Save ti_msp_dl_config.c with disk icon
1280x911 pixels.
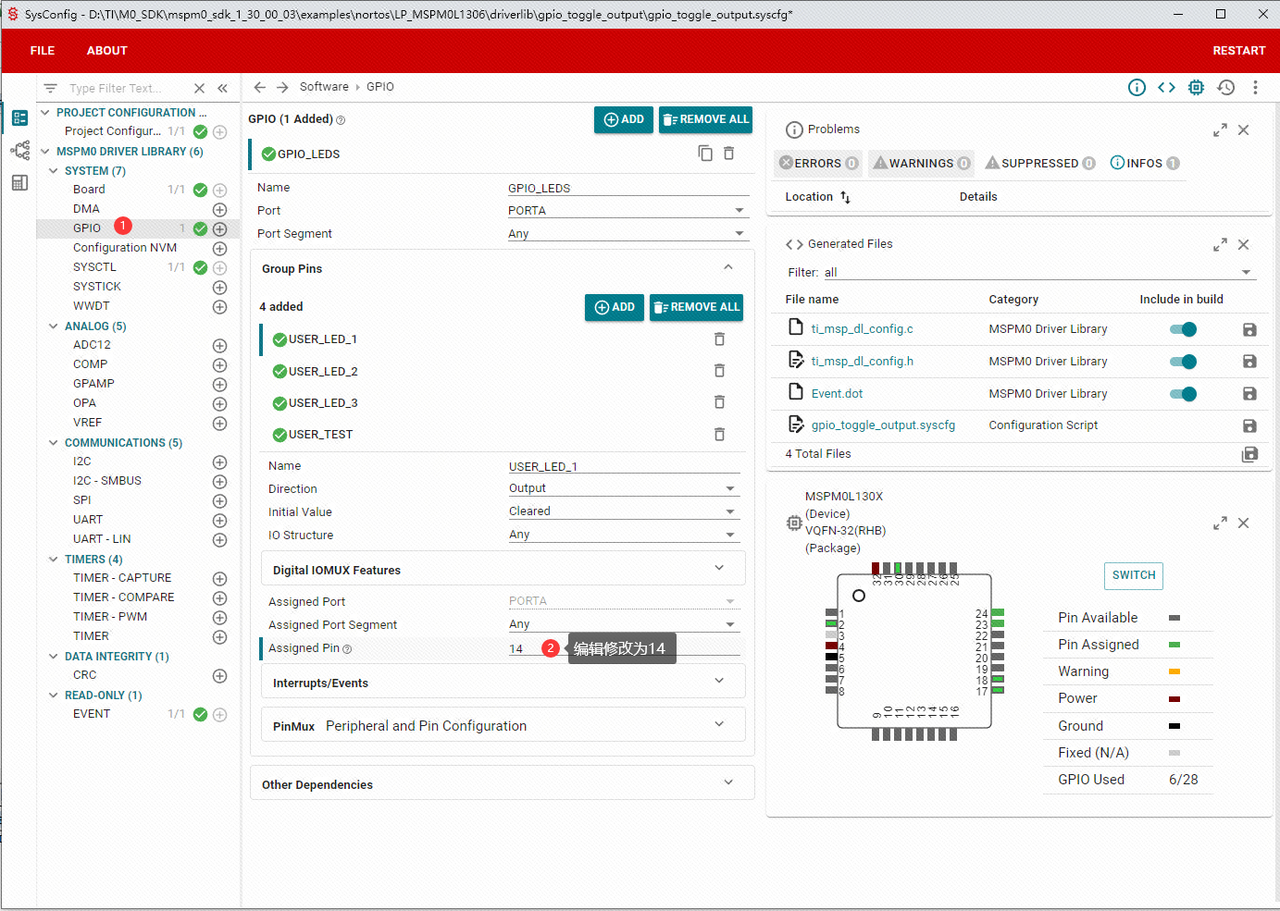tap(1249, 329)
